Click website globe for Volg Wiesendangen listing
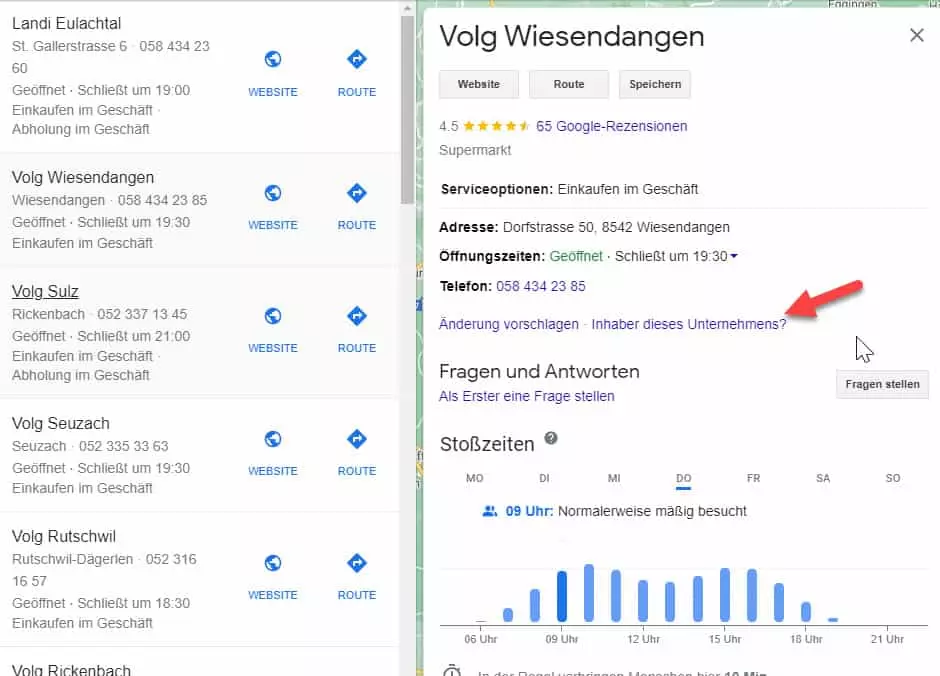The height and width of the screenshot is (676, 940). pyautogui.click(x=273, y=193)
